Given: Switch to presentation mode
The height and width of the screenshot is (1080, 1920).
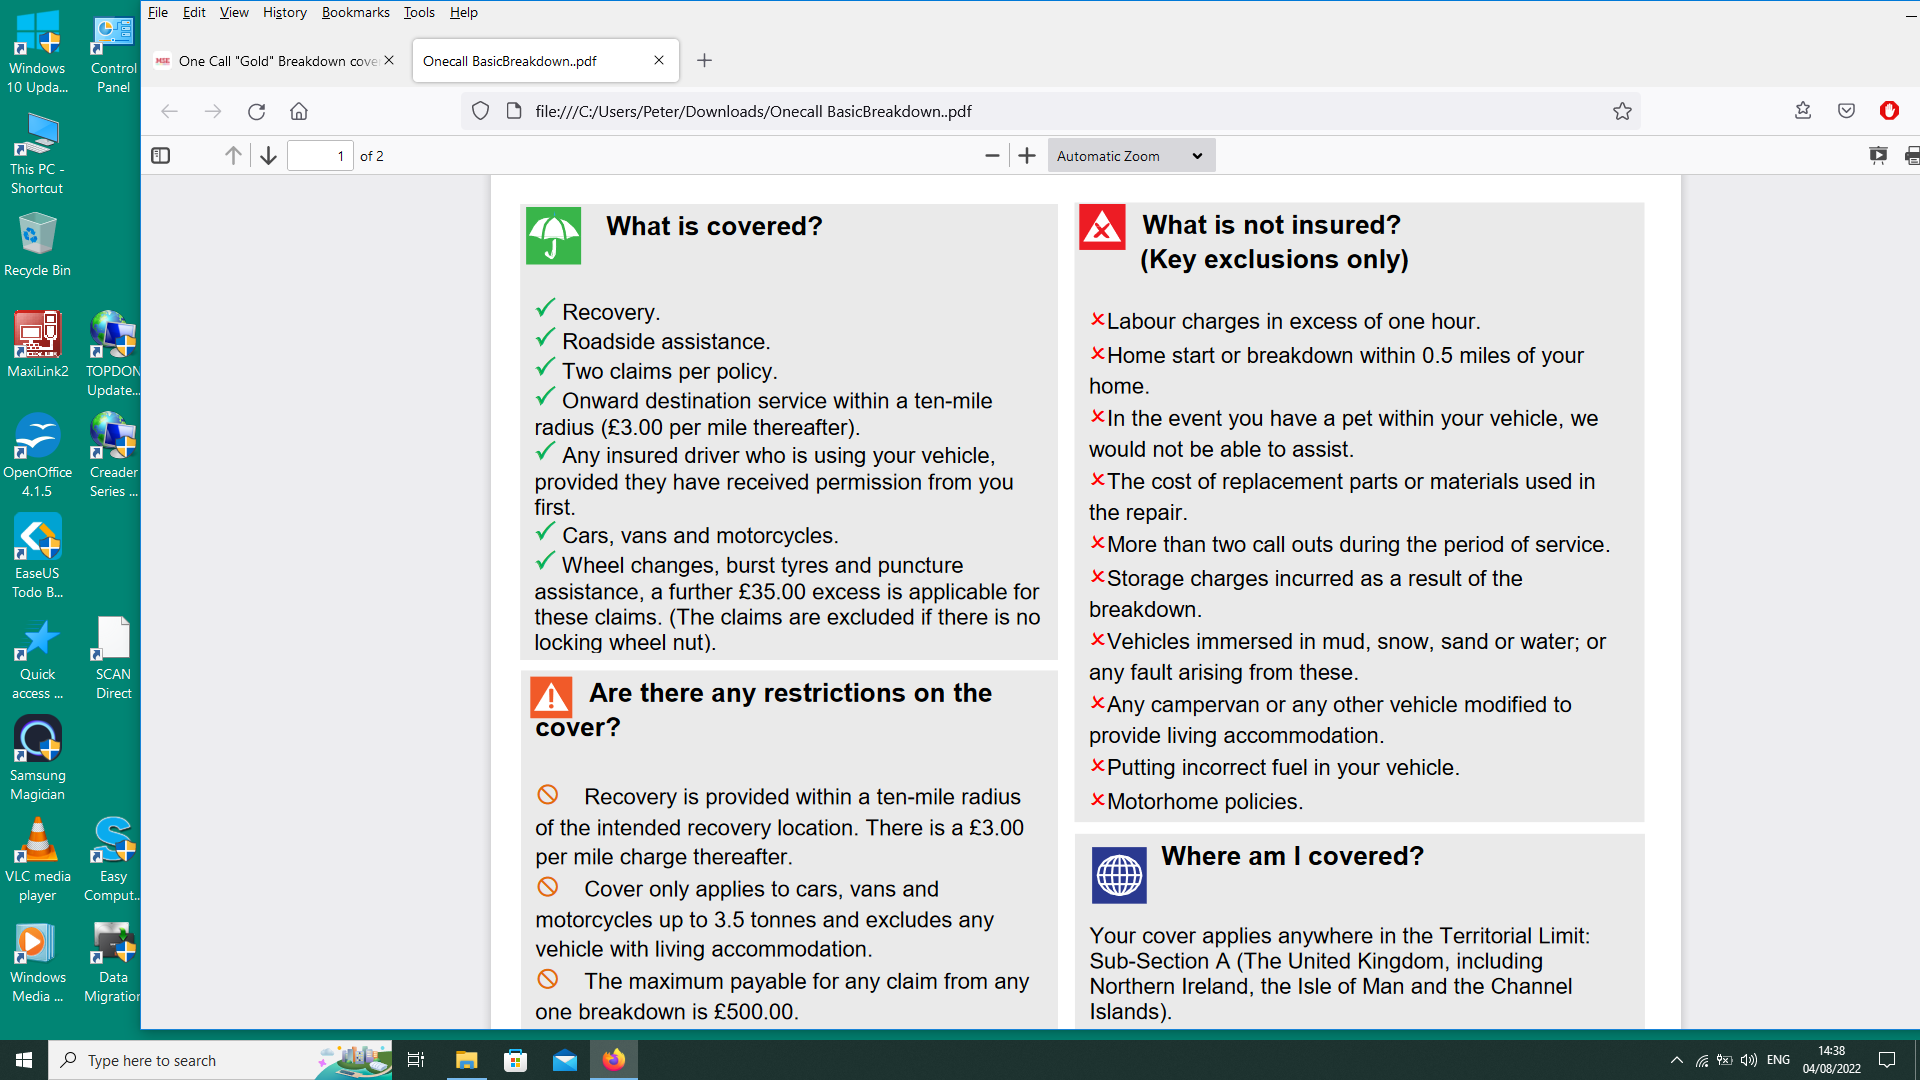Looking at the screenshot, I should pos(1878,156).
